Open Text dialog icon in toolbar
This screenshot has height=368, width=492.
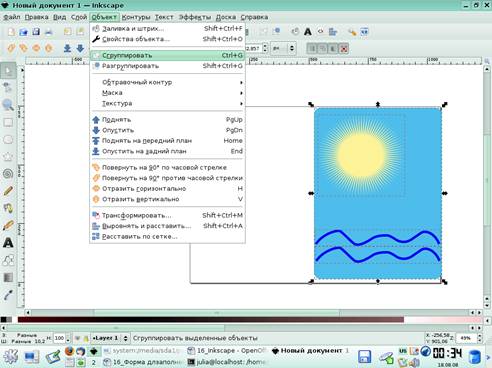(308, 32)
